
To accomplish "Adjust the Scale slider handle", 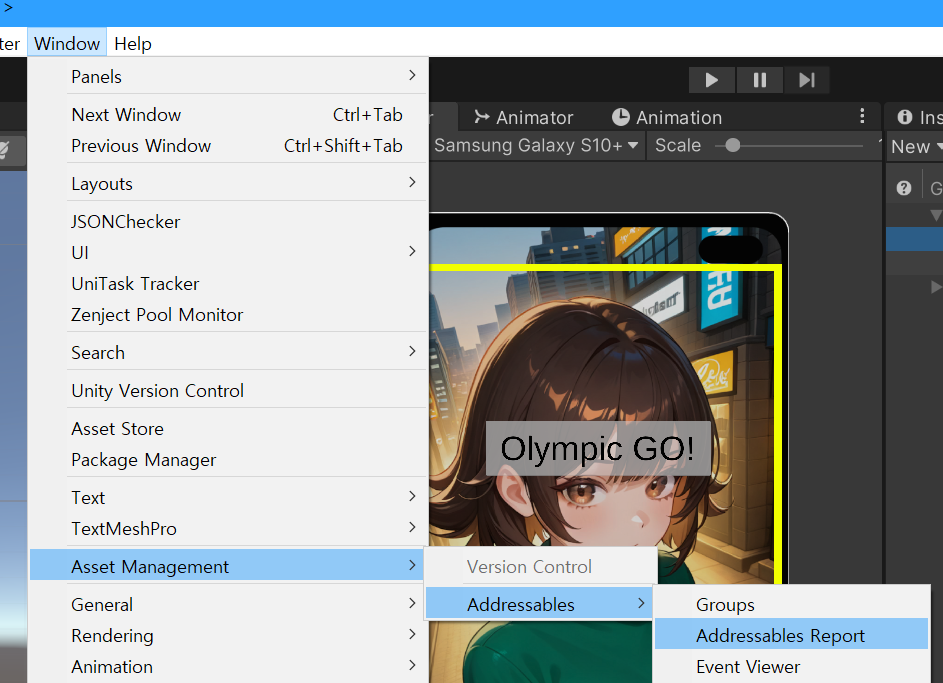I will [732, 145].
